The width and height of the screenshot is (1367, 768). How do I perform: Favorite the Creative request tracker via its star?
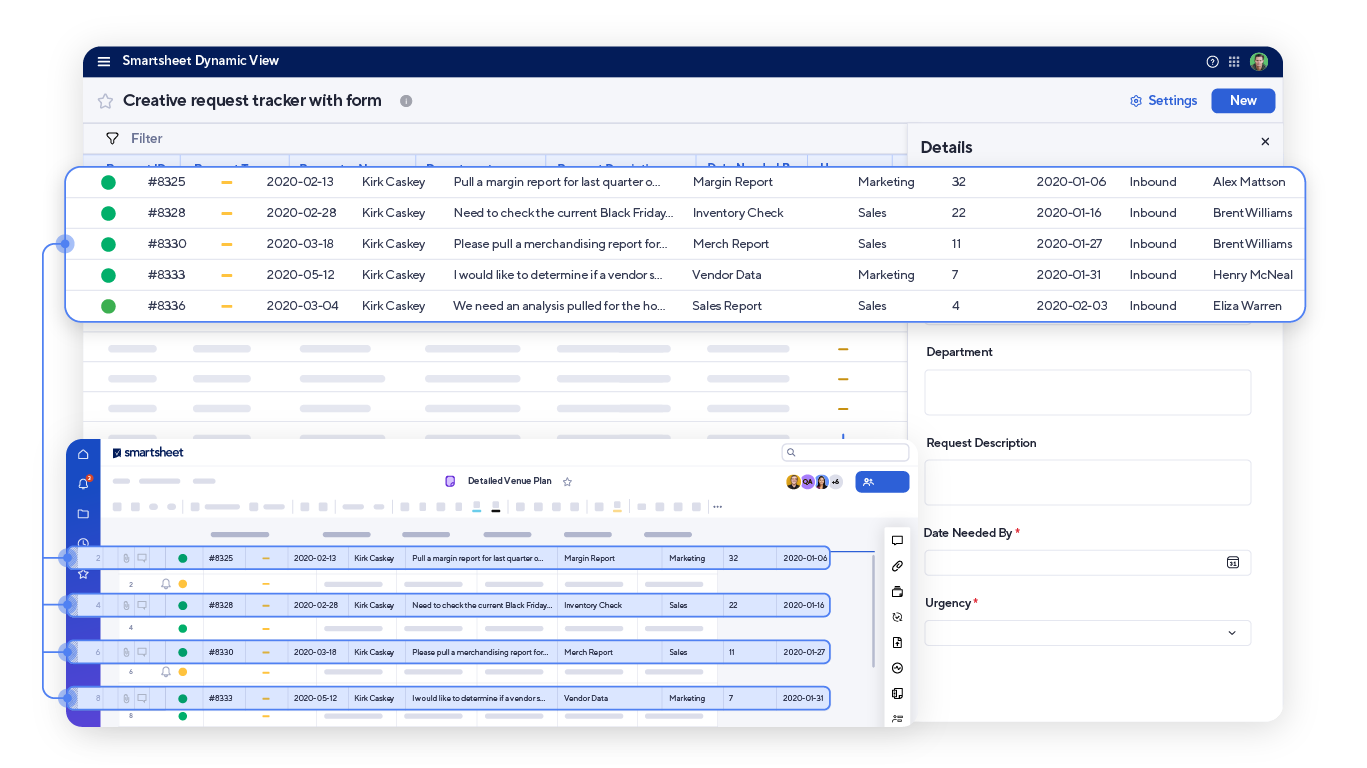tap(105, 100)
